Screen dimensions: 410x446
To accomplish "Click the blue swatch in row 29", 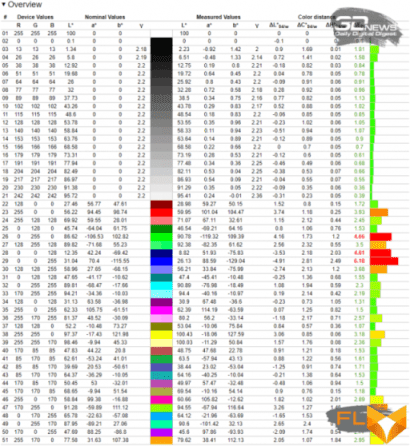I will click(x=161, y=261).
